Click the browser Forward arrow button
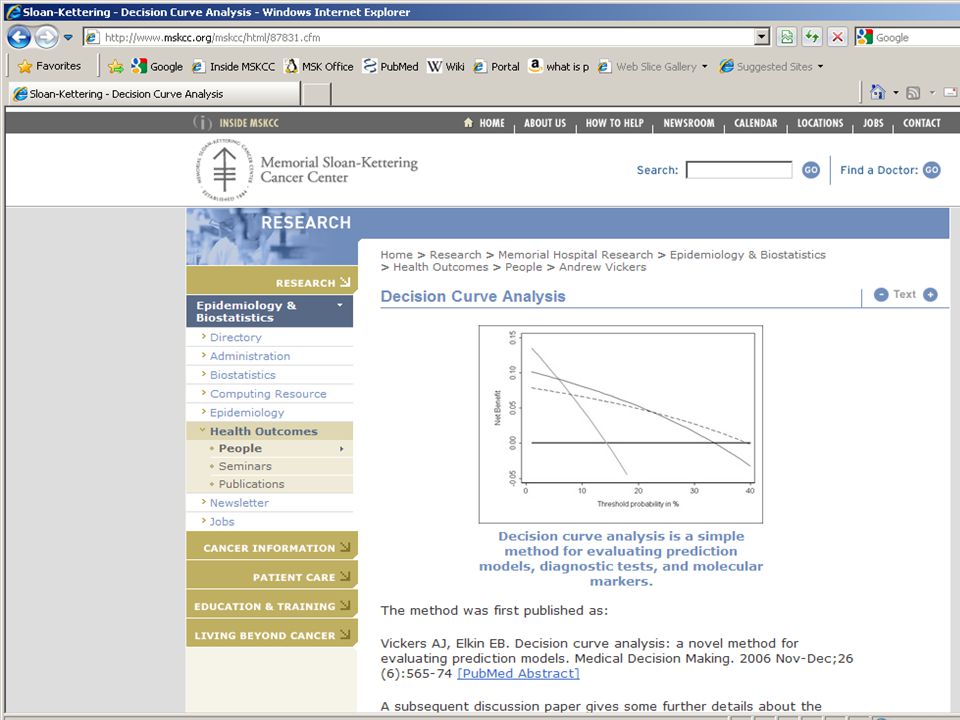Screen dimensions: 960x720 click(x=47, y=37)
